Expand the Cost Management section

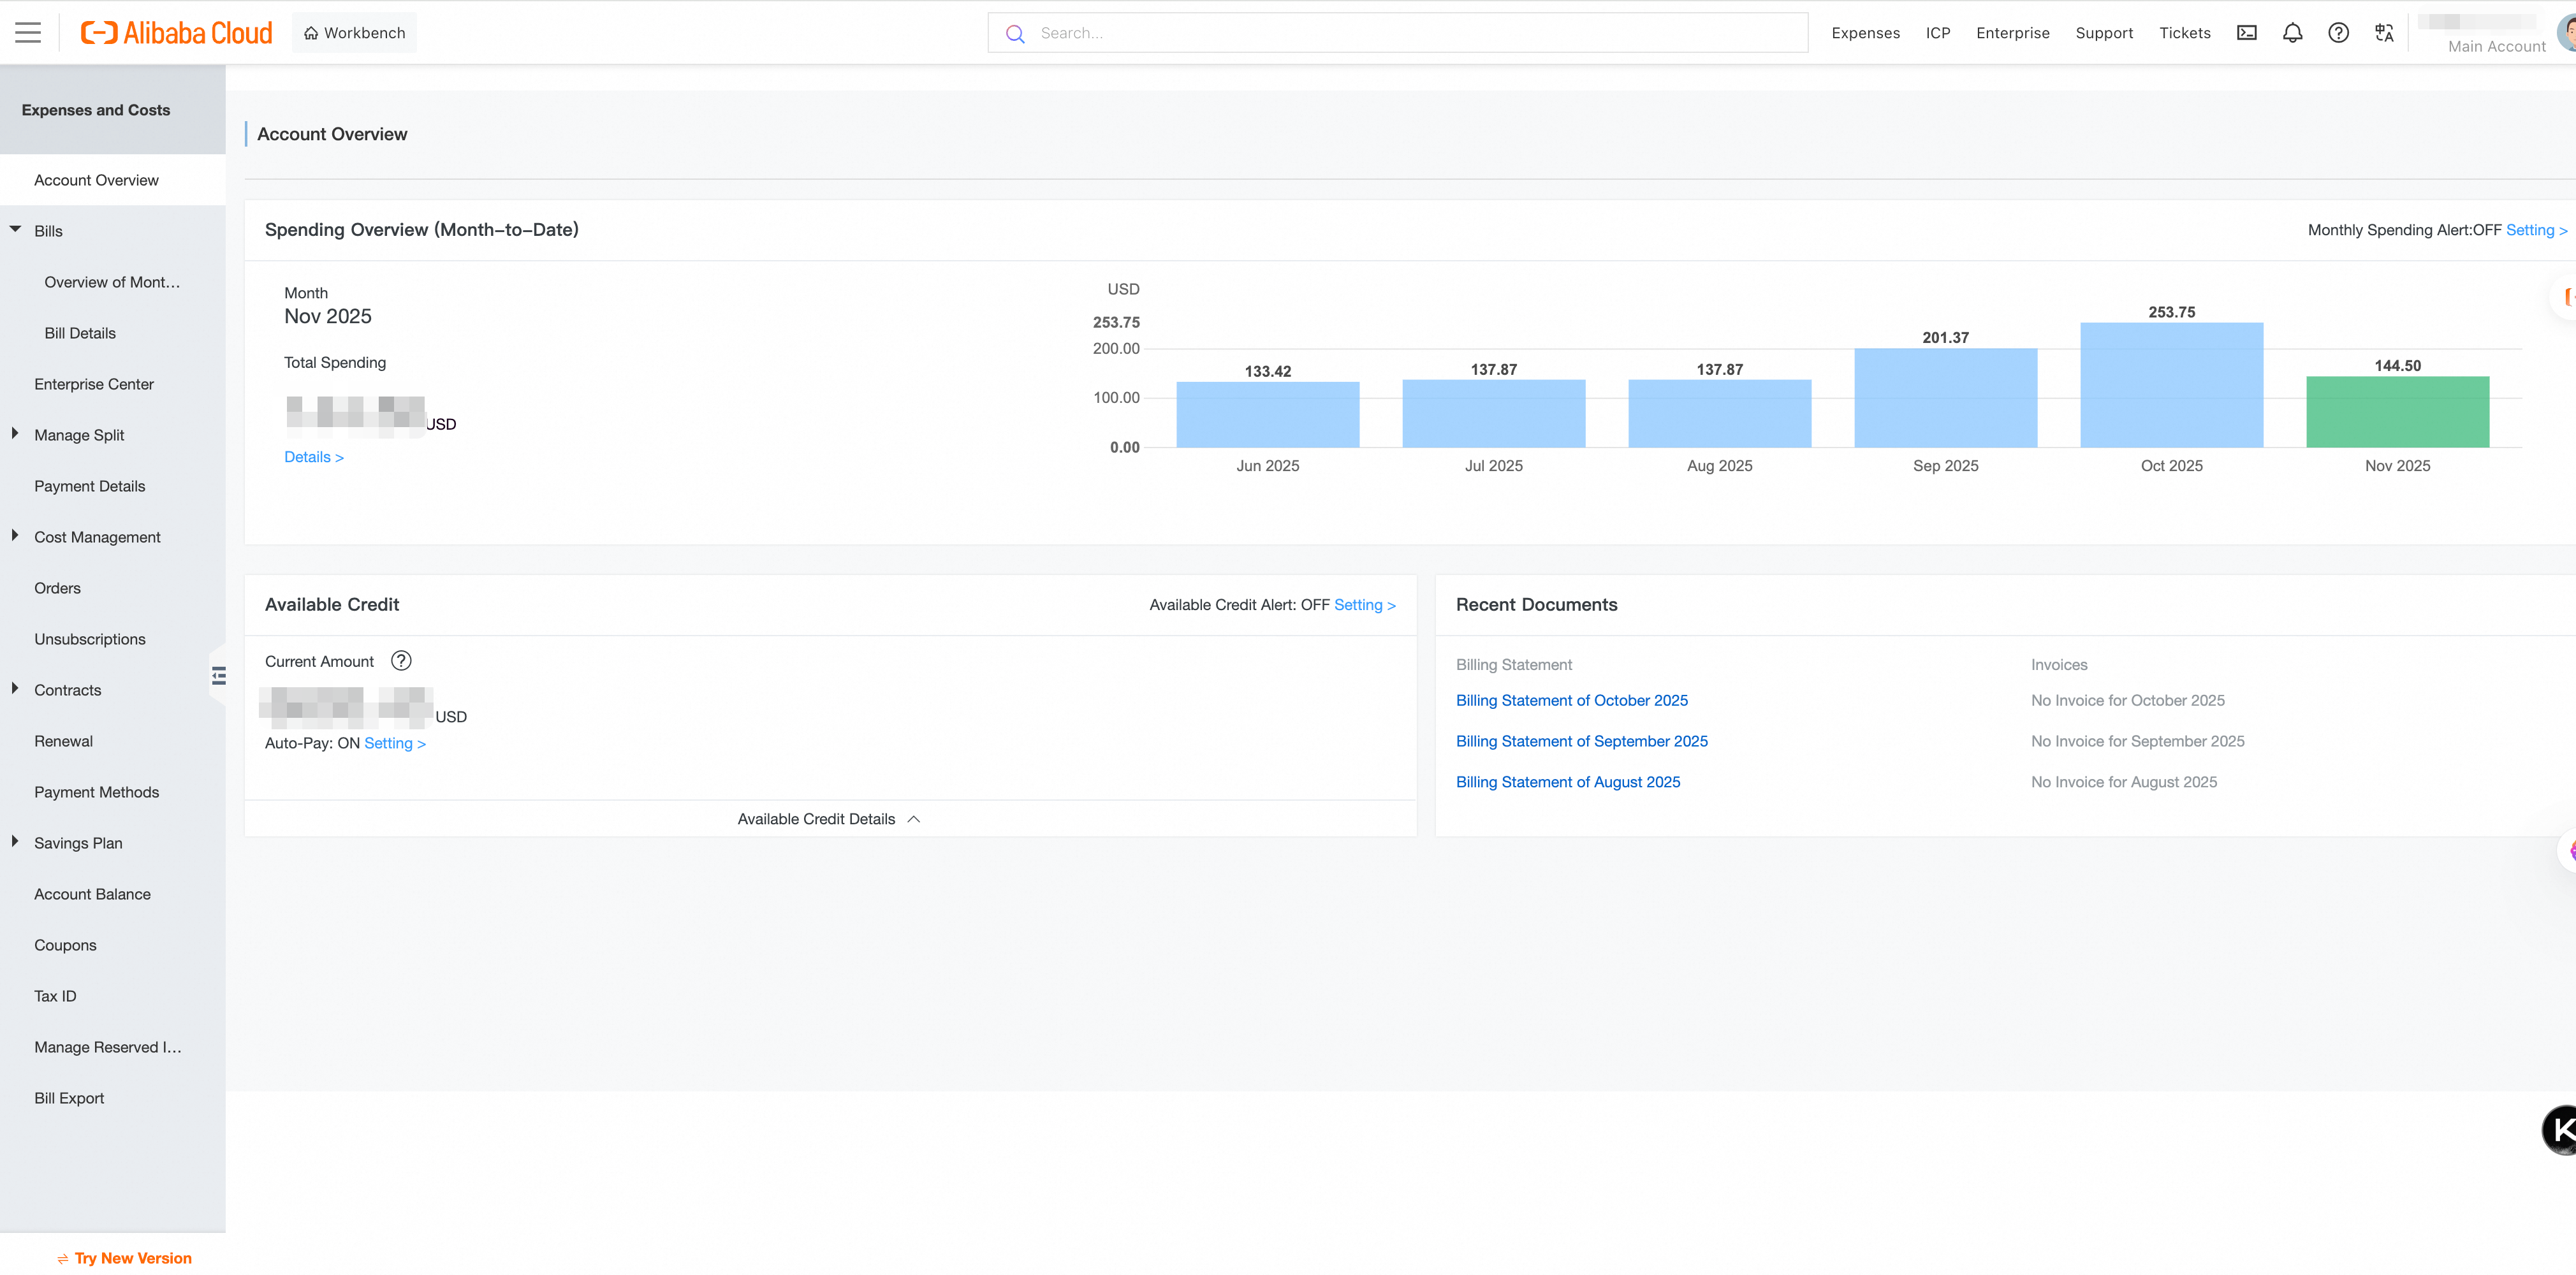[x=16, y=536]
